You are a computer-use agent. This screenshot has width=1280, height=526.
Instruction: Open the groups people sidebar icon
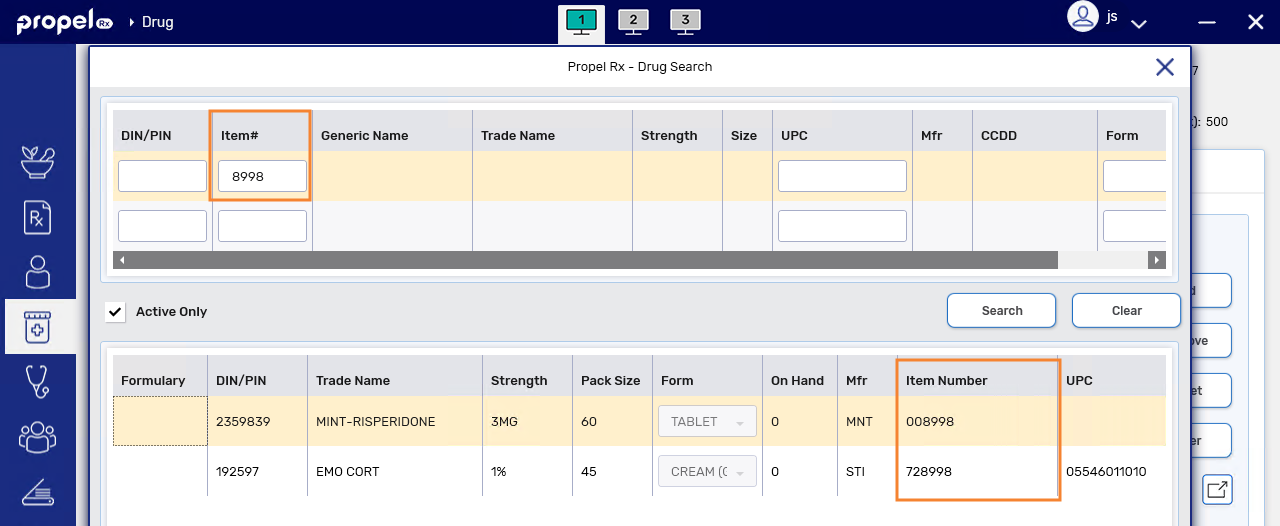38,436
